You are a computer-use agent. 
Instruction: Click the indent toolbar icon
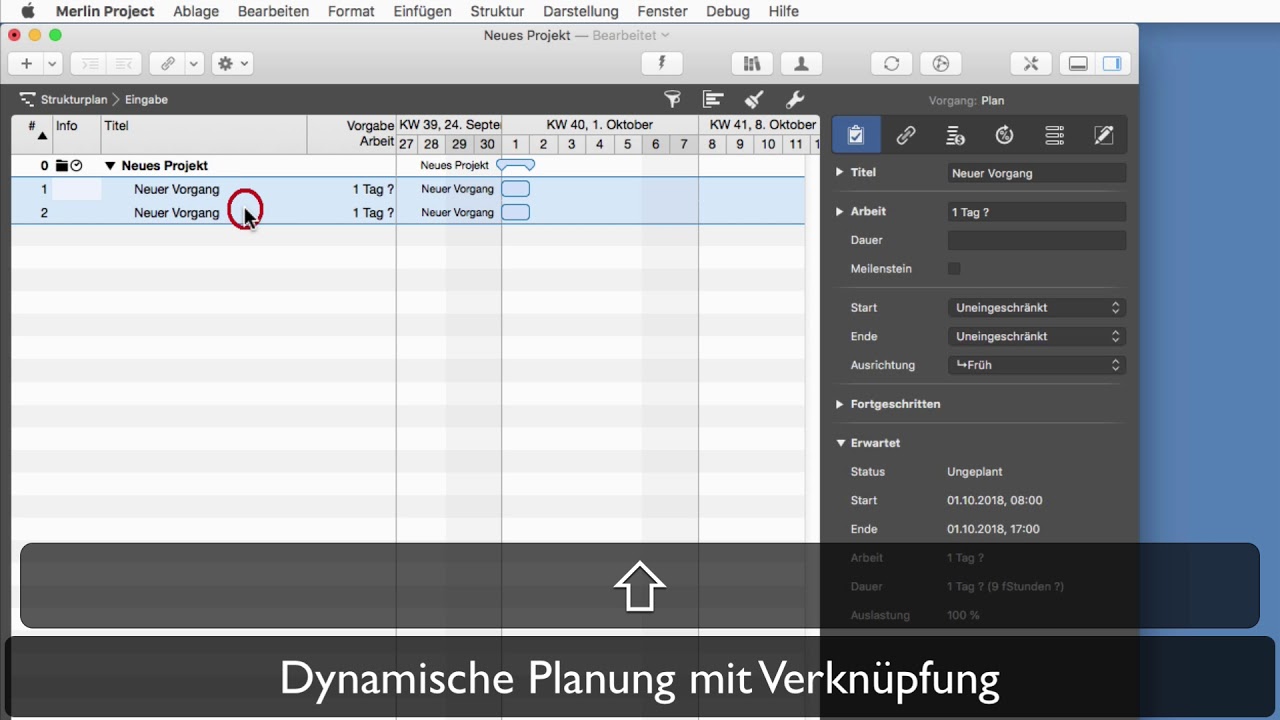point(89,63)
